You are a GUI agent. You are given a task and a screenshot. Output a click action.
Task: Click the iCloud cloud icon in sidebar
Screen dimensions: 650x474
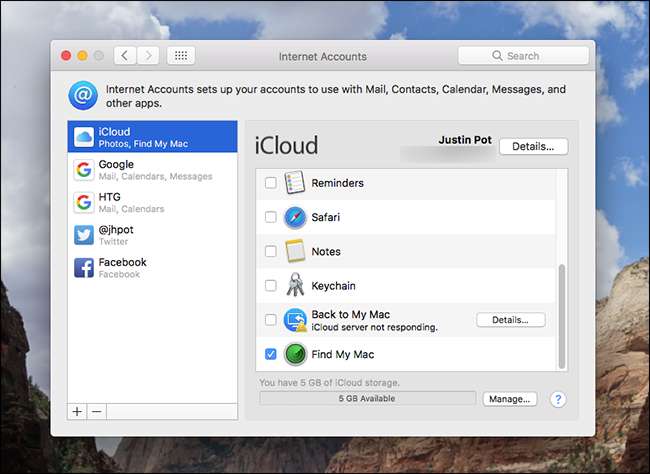point(84,137)
